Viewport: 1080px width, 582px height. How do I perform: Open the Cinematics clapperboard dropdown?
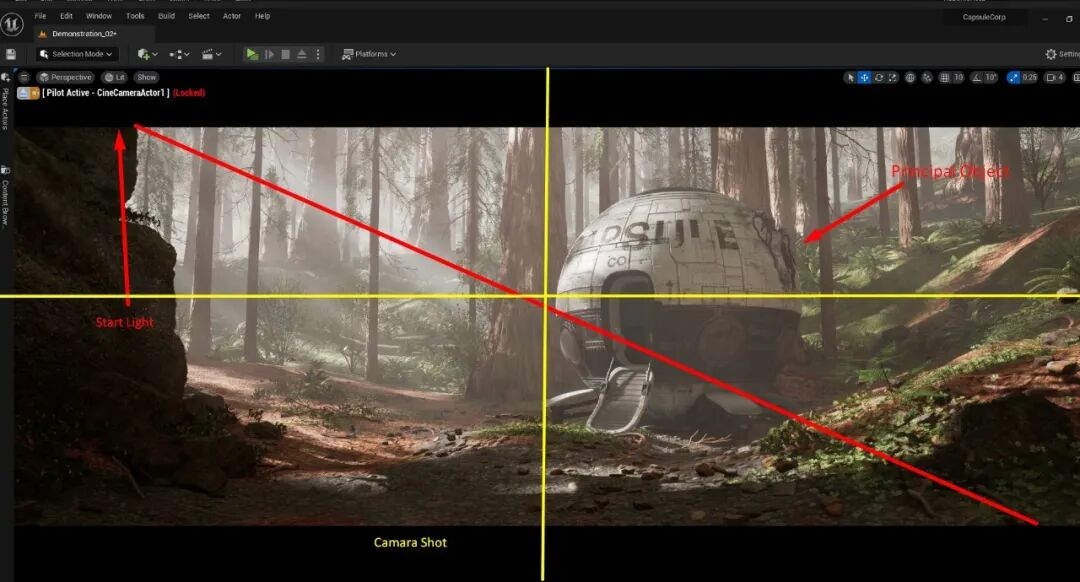[211, 54]
